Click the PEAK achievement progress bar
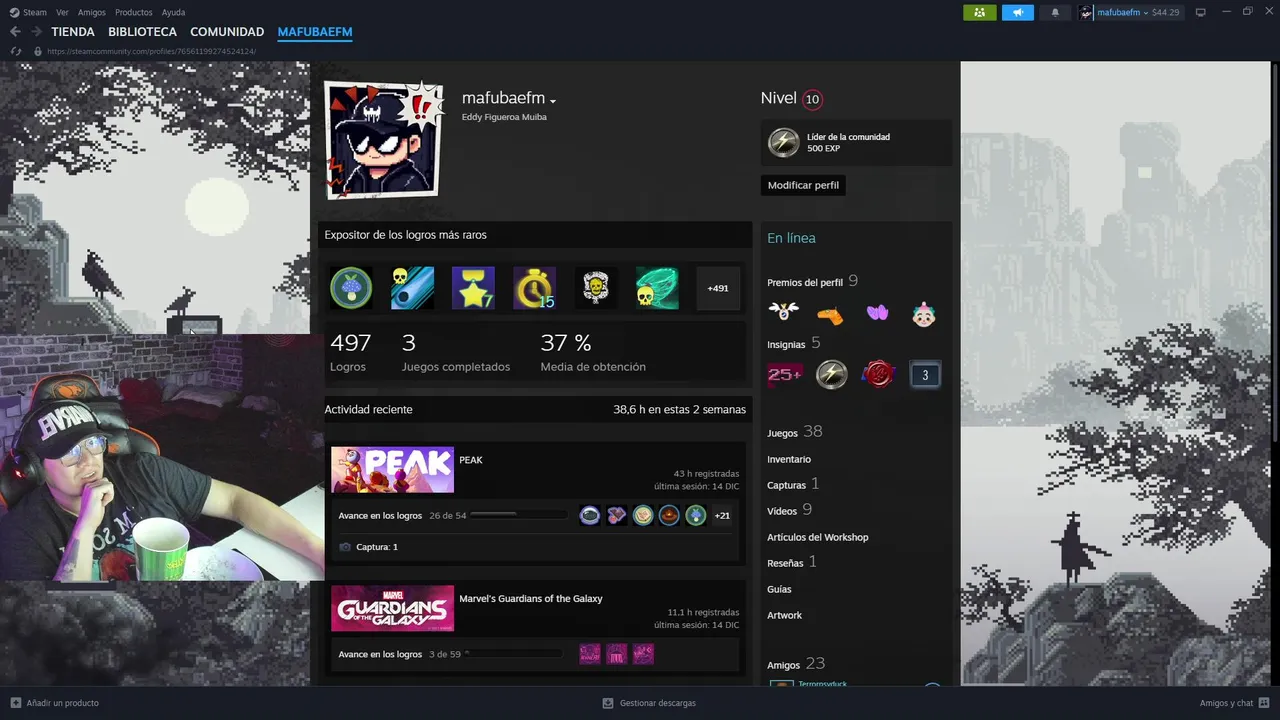 tap(517, 516)
